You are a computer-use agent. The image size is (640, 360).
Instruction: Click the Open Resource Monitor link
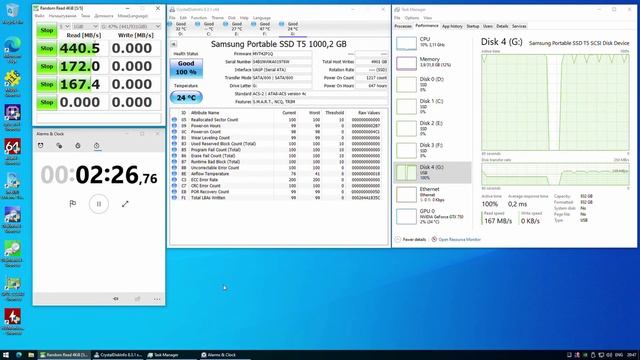coord(456,240)
